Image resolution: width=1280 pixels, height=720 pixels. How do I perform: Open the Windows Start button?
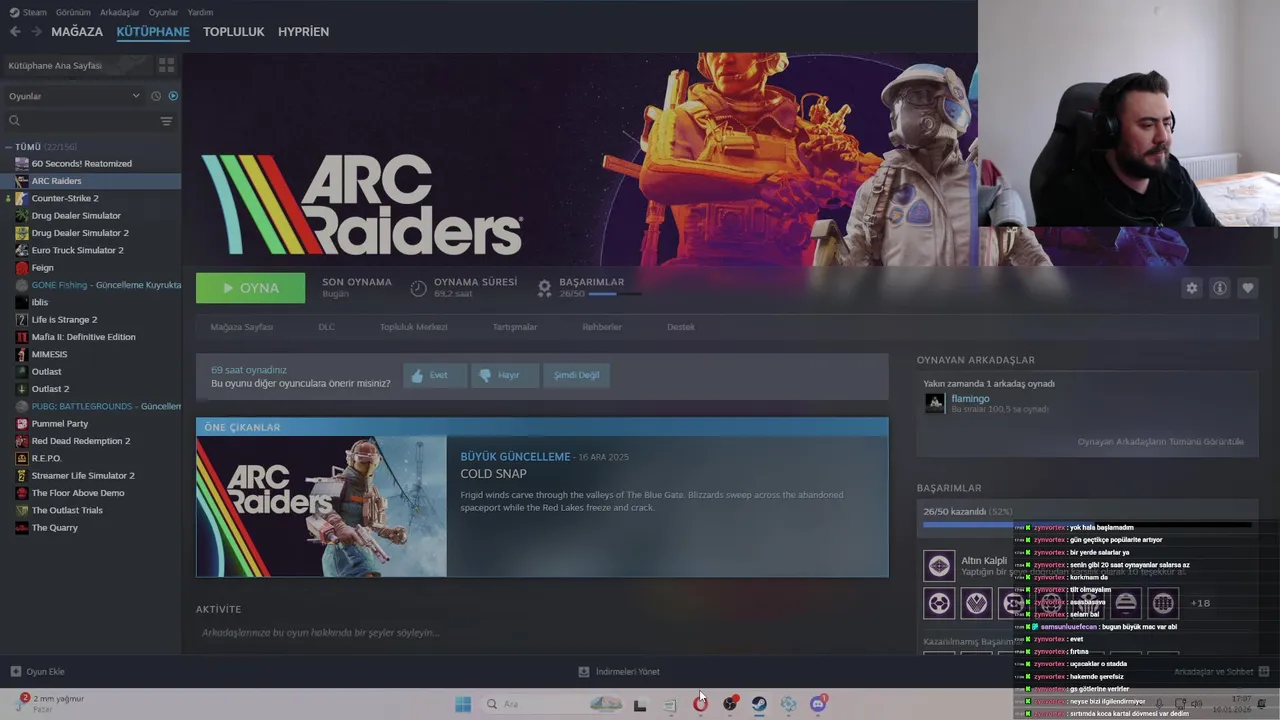click(x=463, y=704)
